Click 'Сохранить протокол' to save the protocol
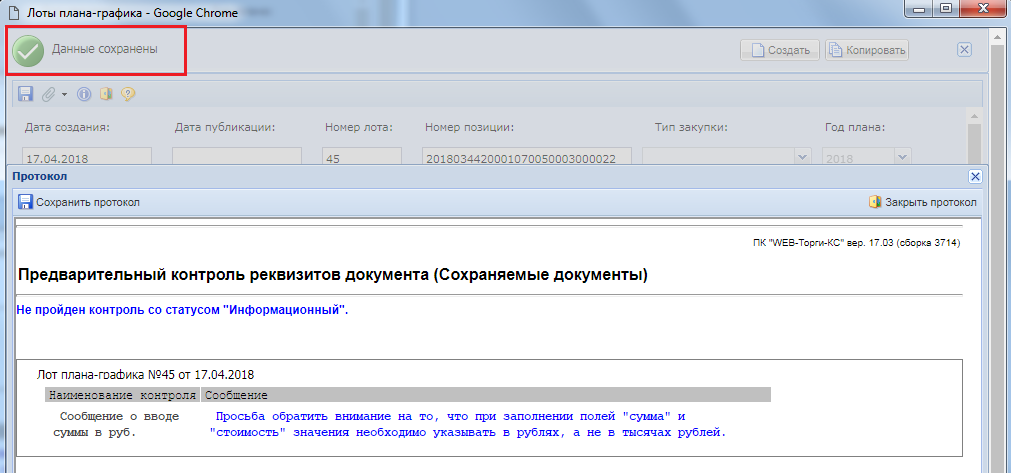 (x=79, y=202)
